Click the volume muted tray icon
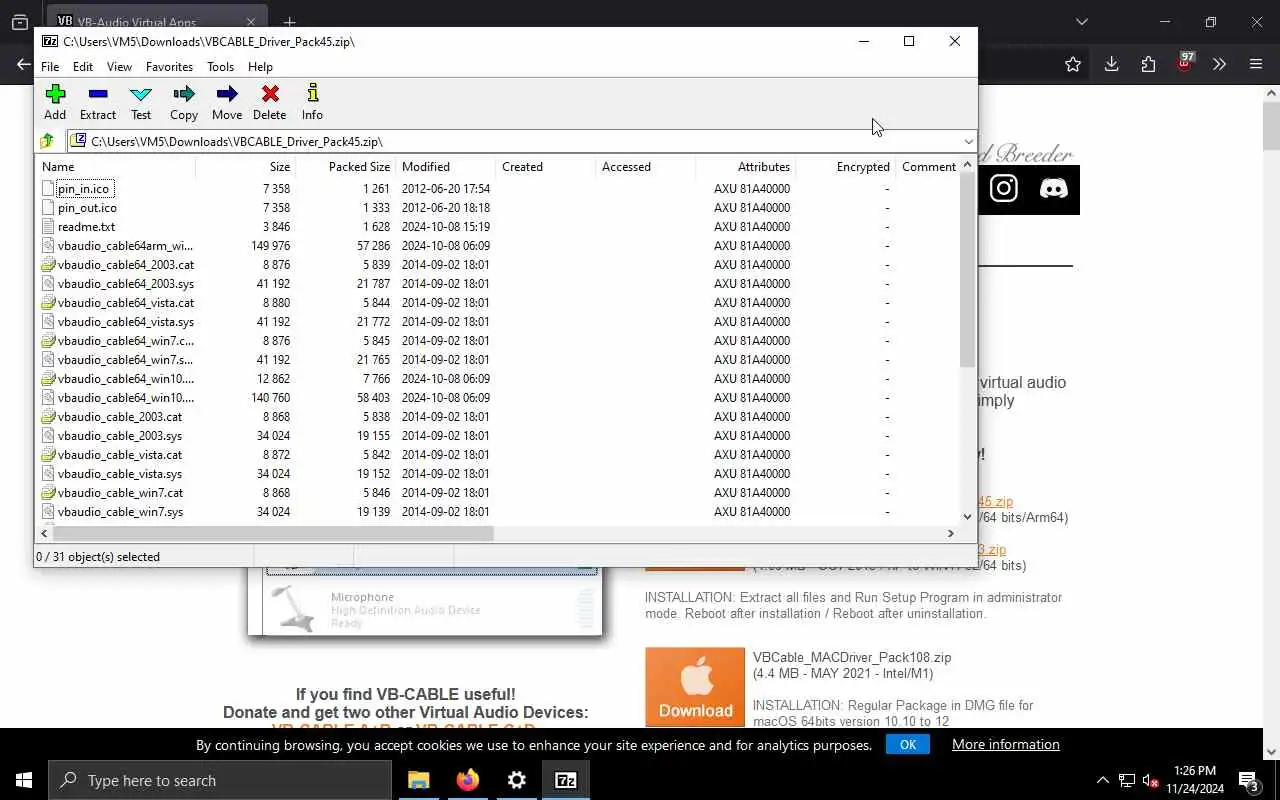1280x800 pixels. click(1150, 780)
